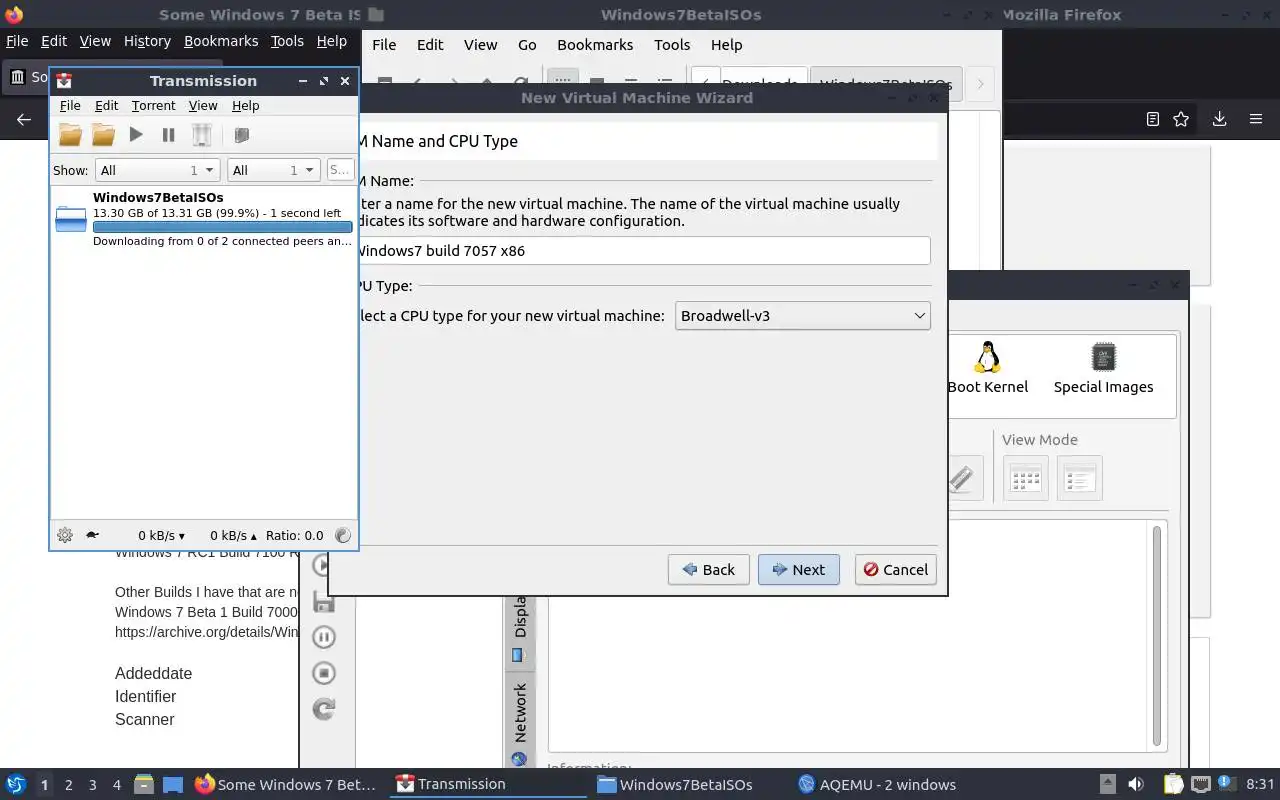
Task: Open volume control in system tray
Action: pos(1136,784)
